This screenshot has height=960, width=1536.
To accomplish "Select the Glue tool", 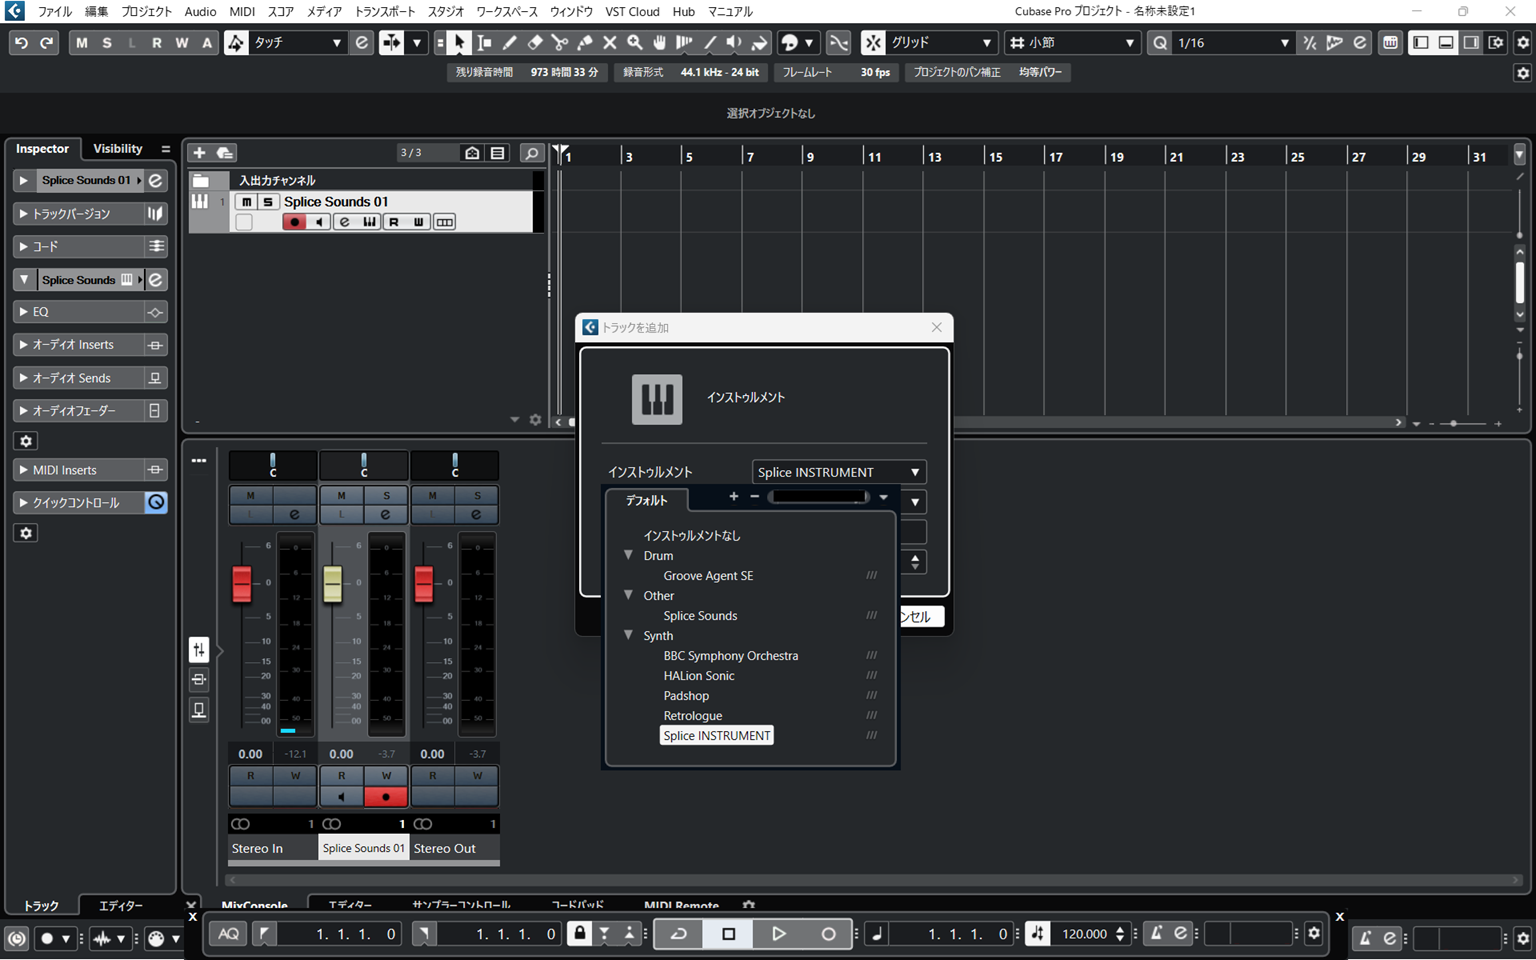I will 585,43.
